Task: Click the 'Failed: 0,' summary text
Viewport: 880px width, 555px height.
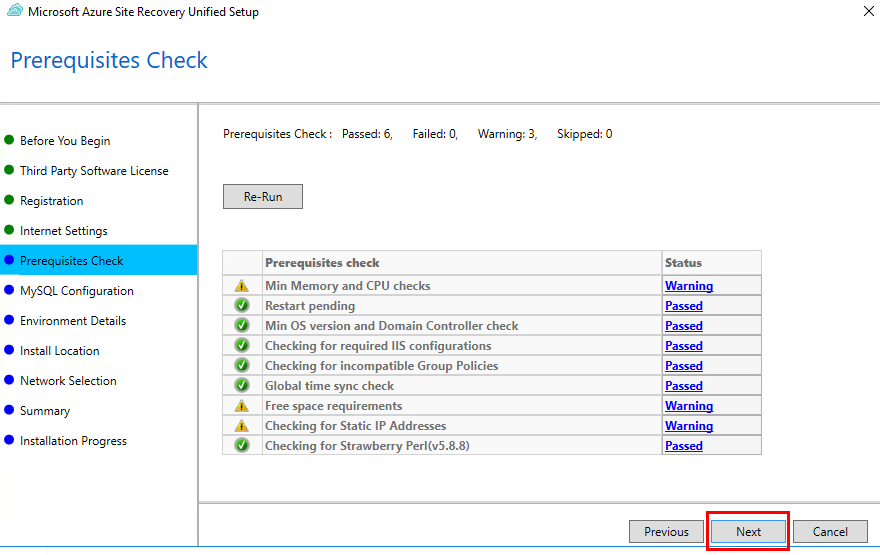Action: click(435, 134)
